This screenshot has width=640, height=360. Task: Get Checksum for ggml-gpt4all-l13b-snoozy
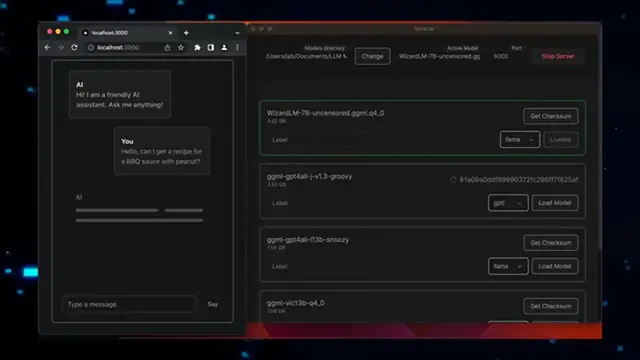pyautogui.click(x=551, y=243)
